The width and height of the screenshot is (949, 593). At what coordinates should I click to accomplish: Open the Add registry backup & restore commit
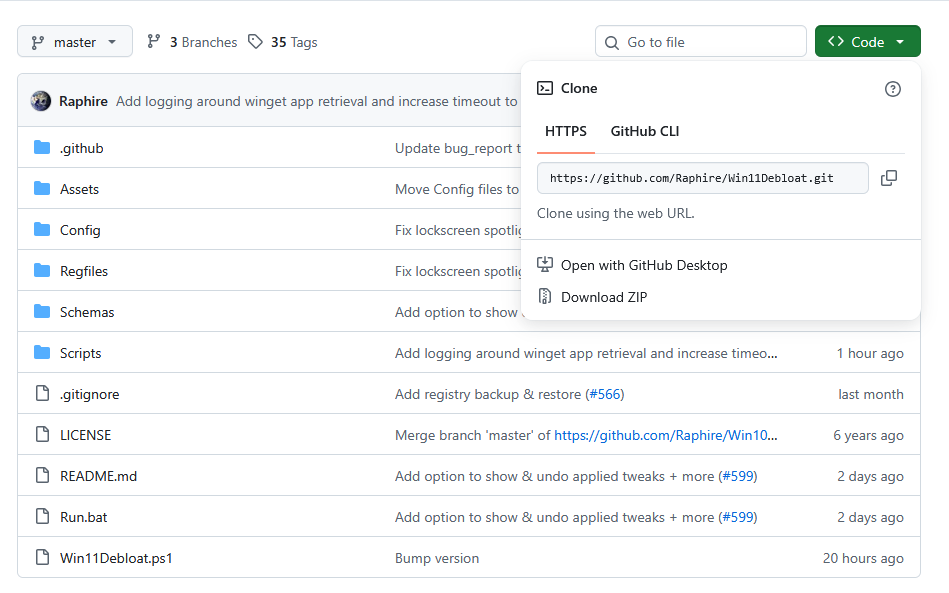point(490,395)
